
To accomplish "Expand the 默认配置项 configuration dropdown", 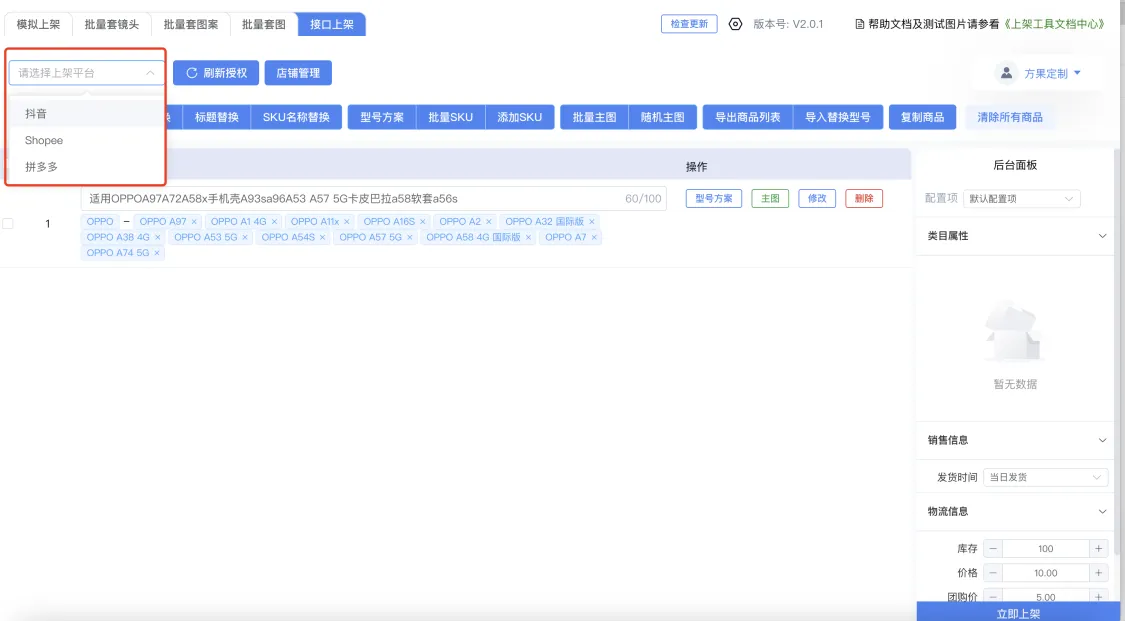I will click(1021, 199).
